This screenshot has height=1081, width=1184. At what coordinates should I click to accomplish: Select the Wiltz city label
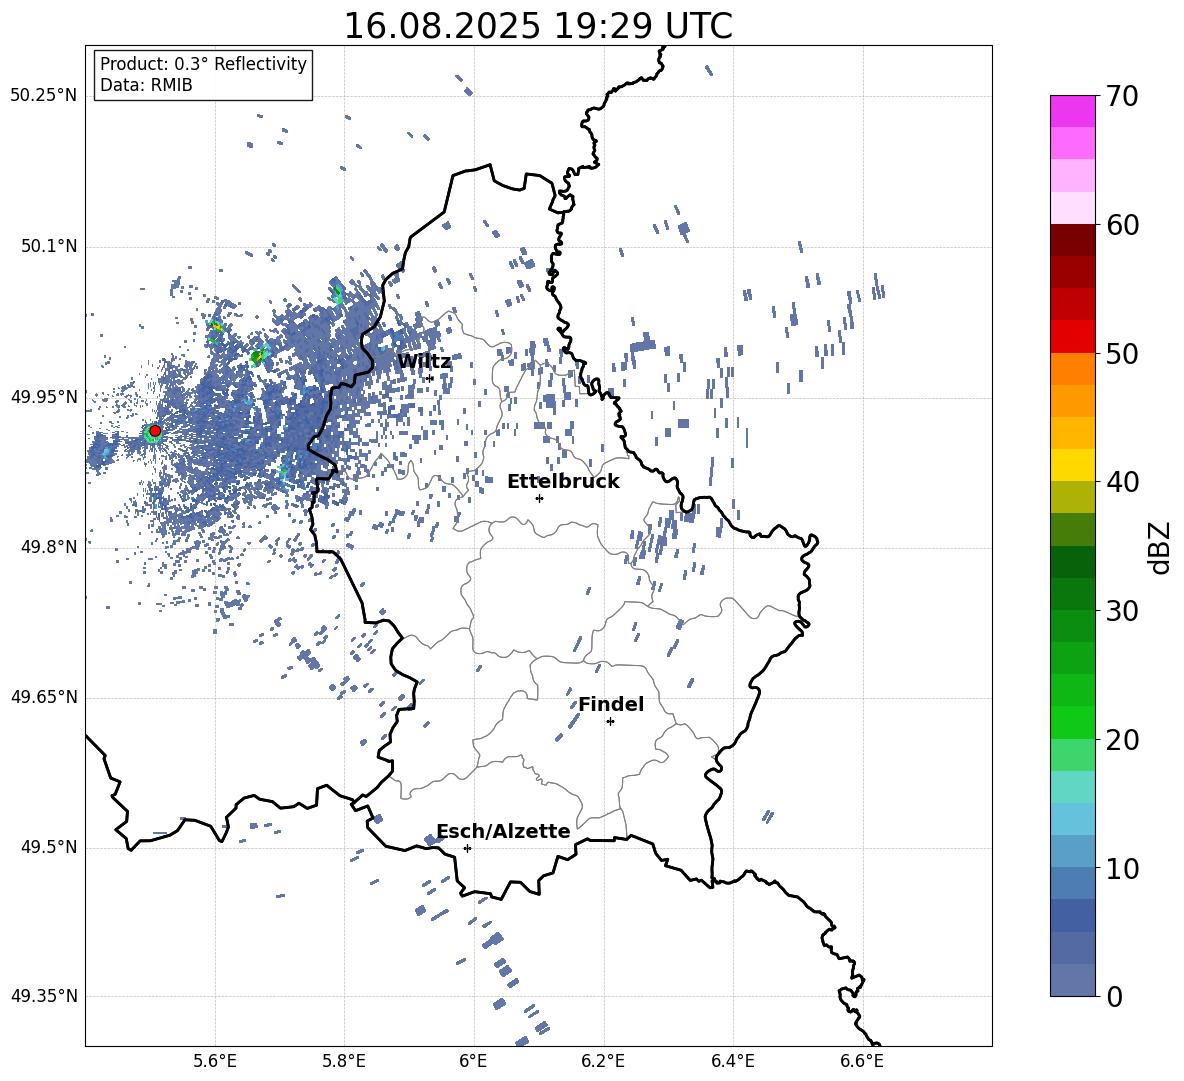pos(424,361)
